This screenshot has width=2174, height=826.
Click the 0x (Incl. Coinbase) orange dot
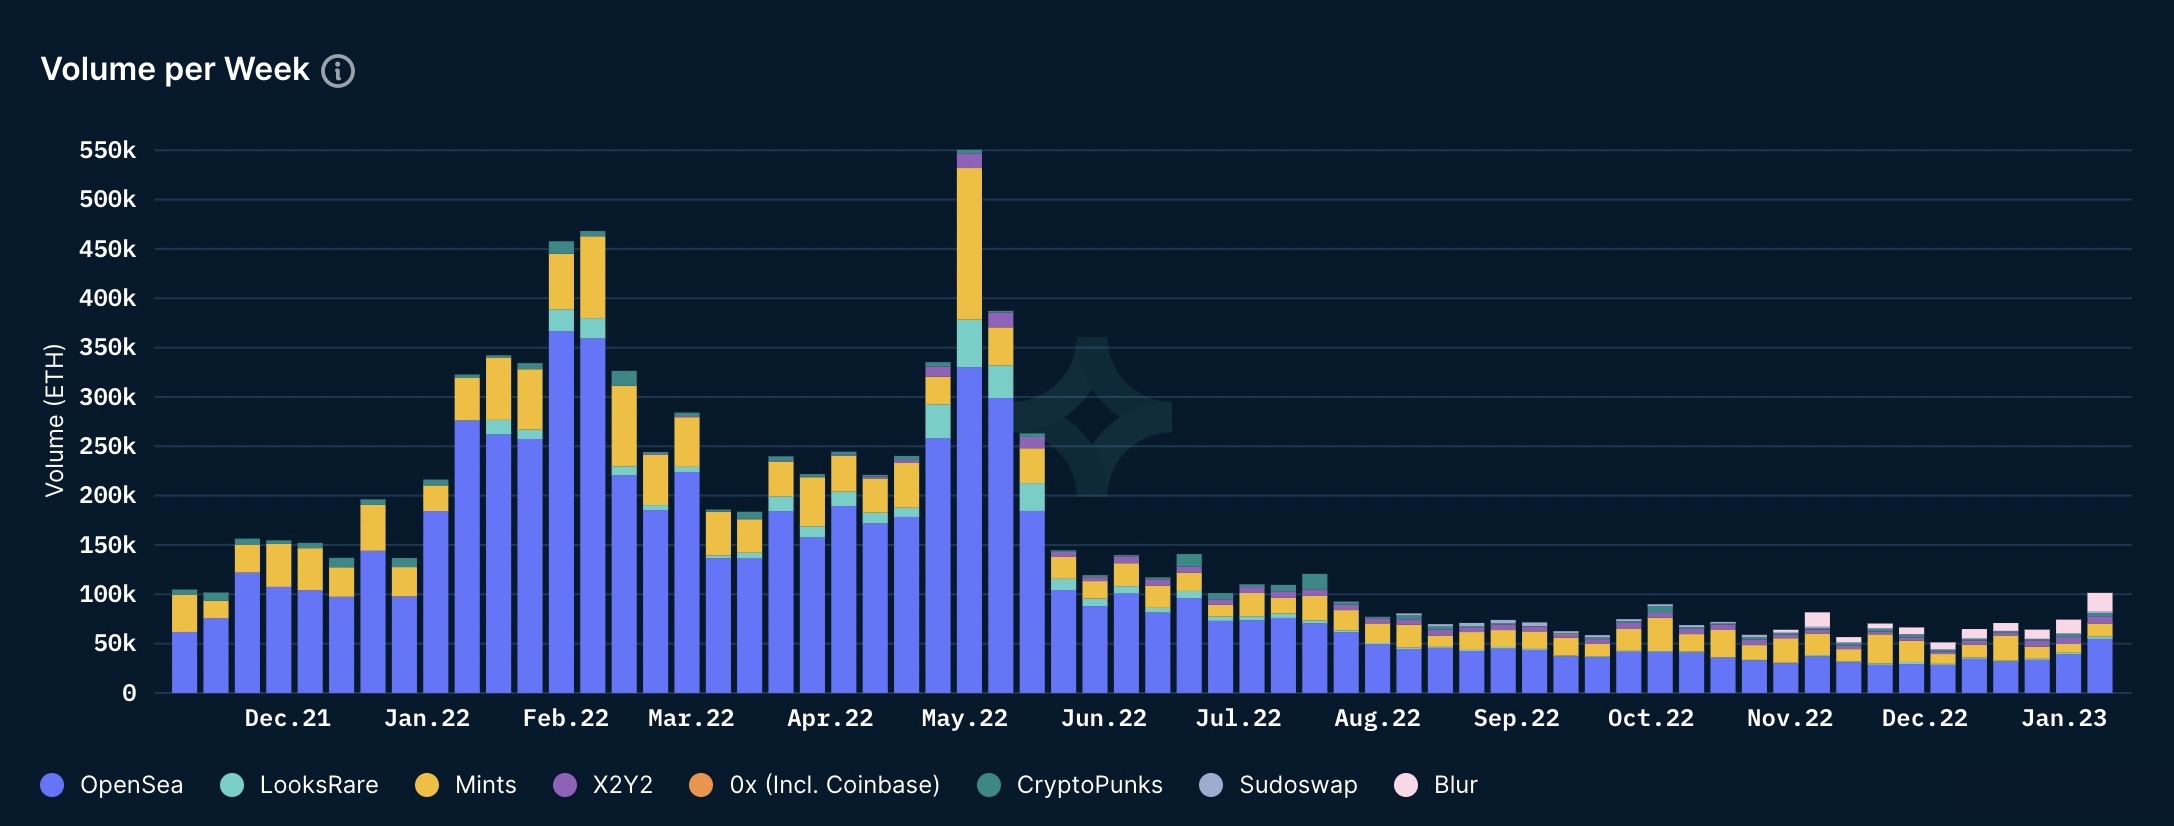[701, 785]
